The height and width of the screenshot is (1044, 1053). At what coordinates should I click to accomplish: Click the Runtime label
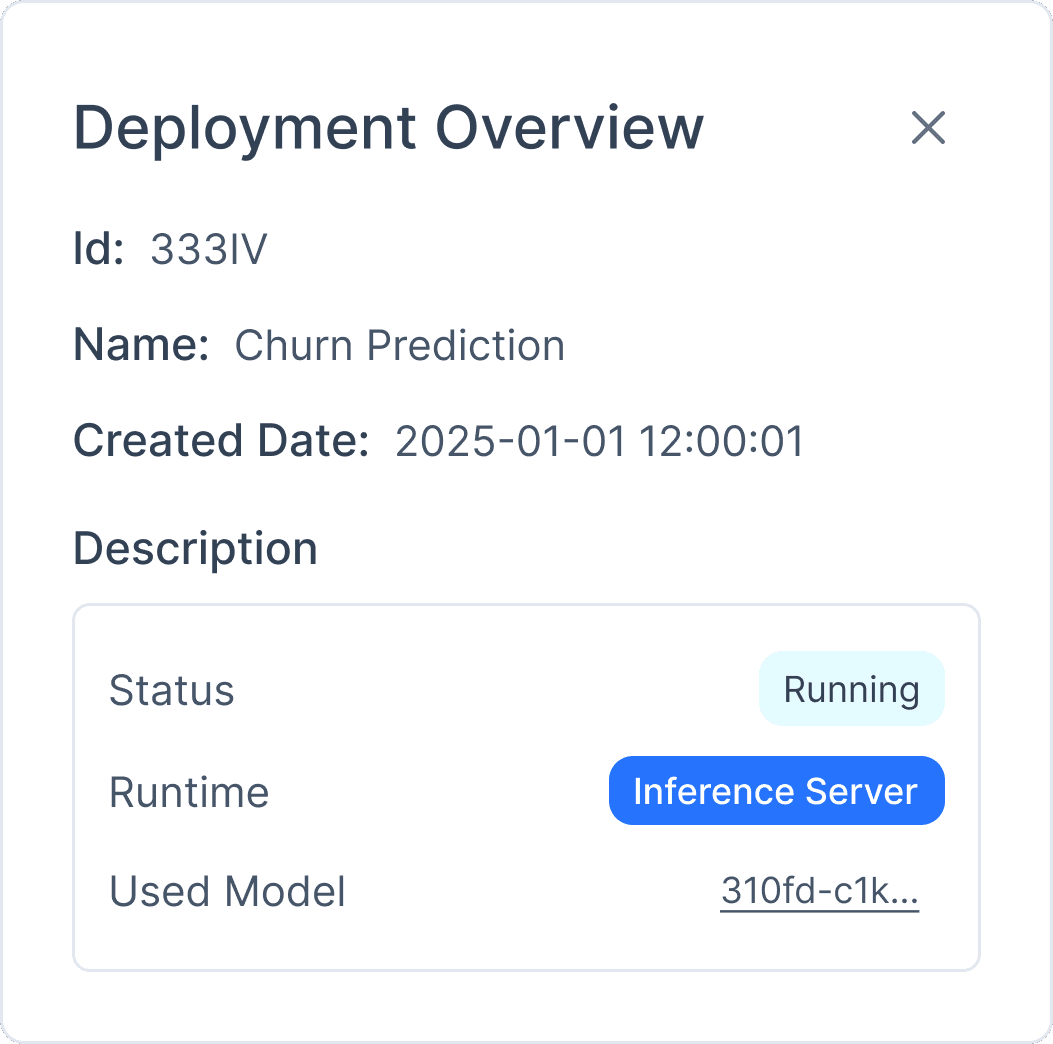[x=189, y=791]
